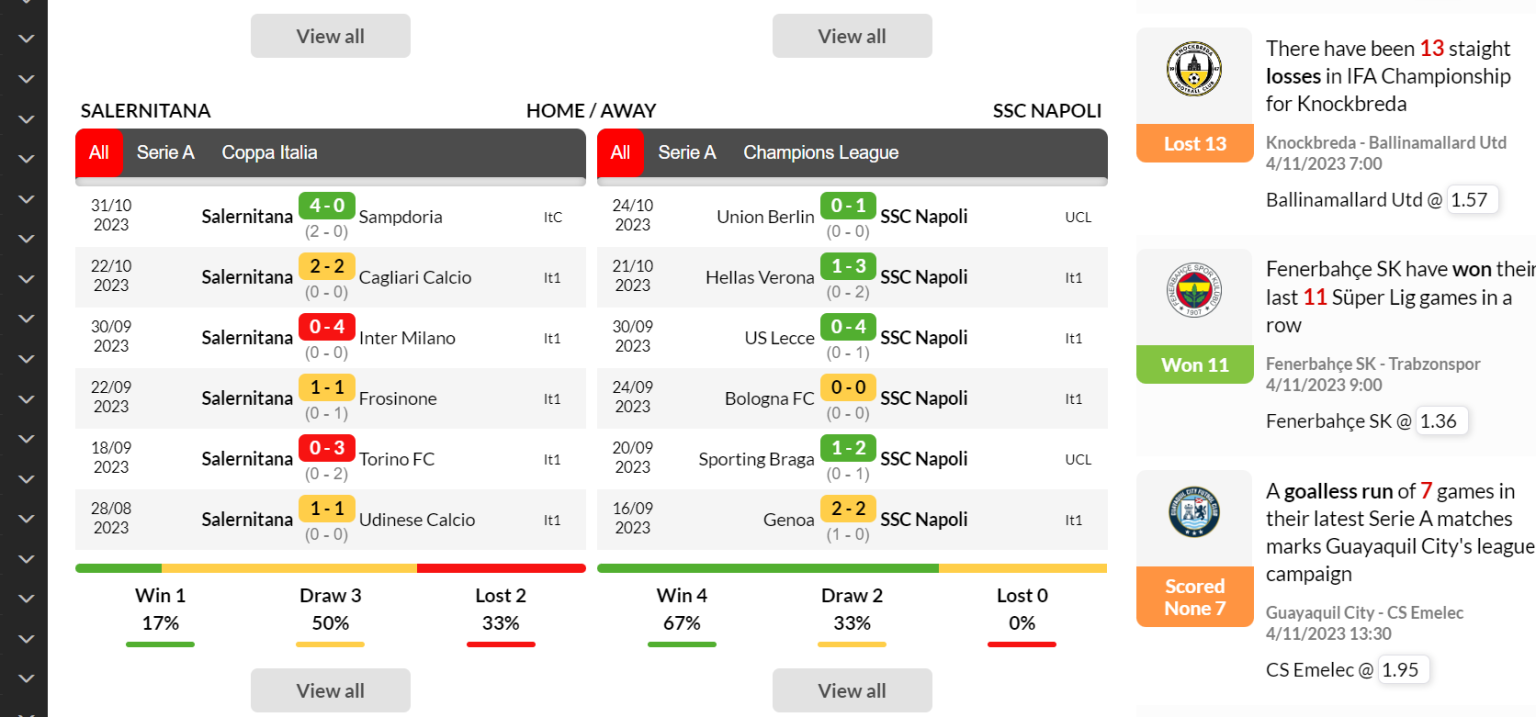Click the orange 'Lost 13' streak badge
Image resolution: width=1536 pixels, height=717 pixels.
pos(1195,143)
